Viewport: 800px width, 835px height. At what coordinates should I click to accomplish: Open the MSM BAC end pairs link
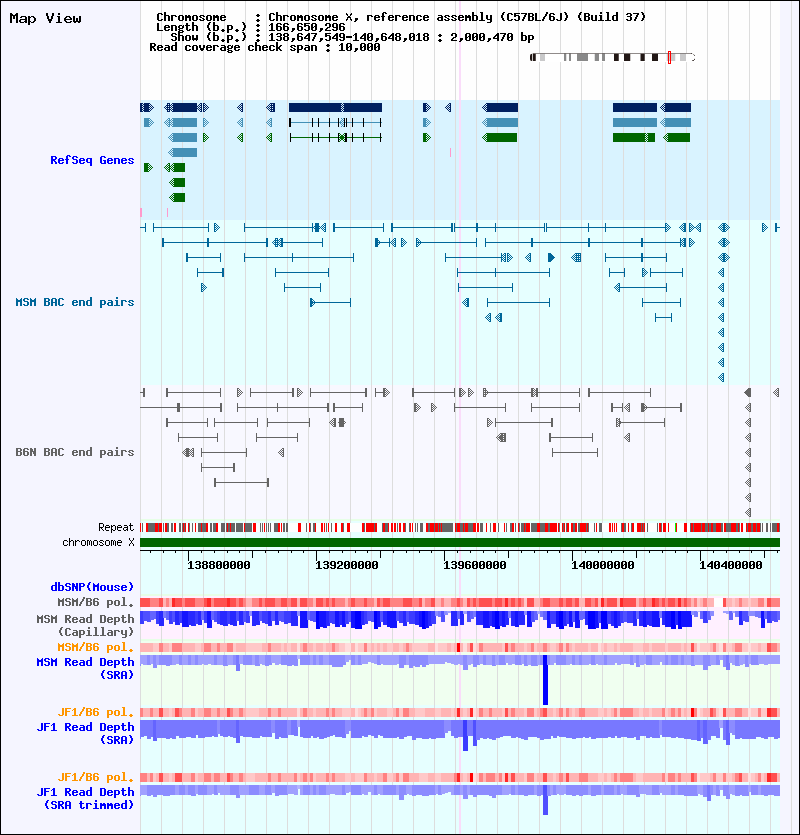(75, 302)
